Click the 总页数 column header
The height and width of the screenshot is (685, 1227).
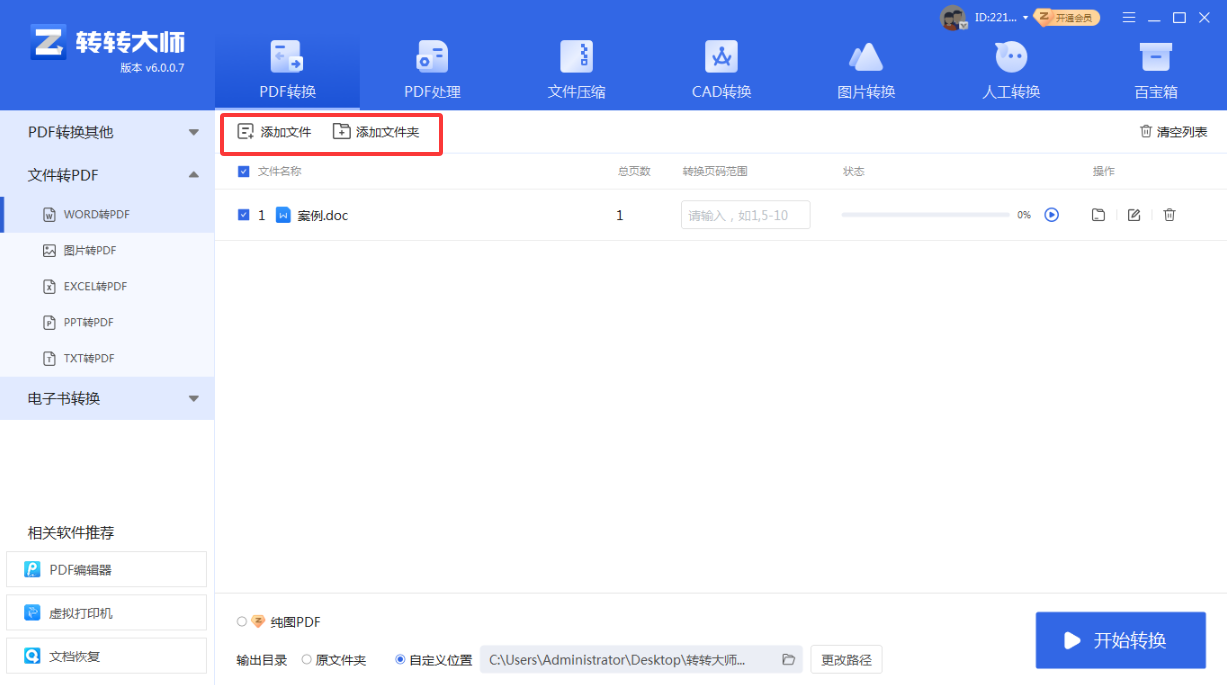tap(634, 172)
